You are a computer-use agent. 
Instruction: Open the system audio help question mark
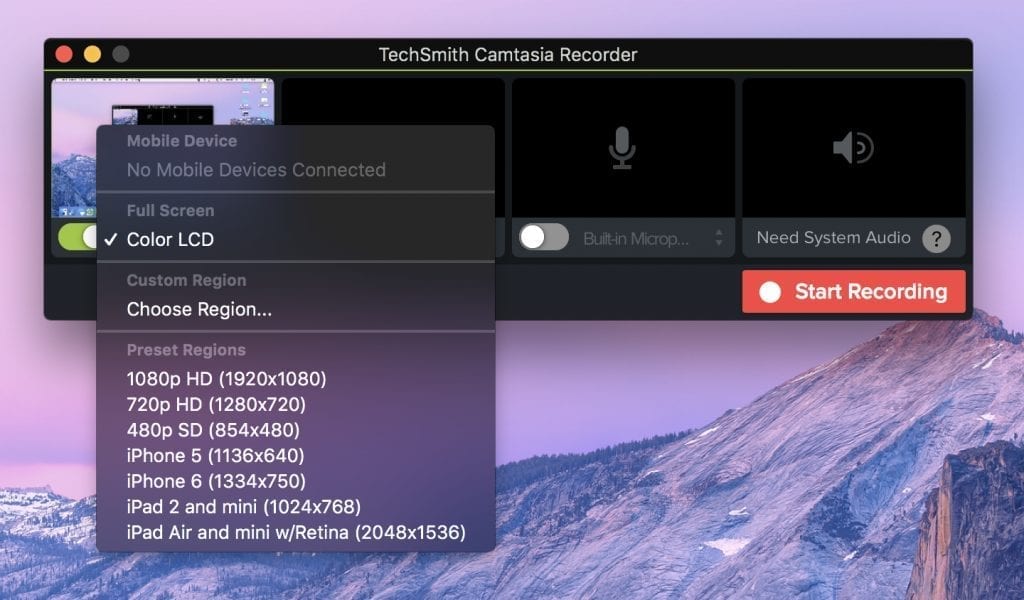point(936,238)
